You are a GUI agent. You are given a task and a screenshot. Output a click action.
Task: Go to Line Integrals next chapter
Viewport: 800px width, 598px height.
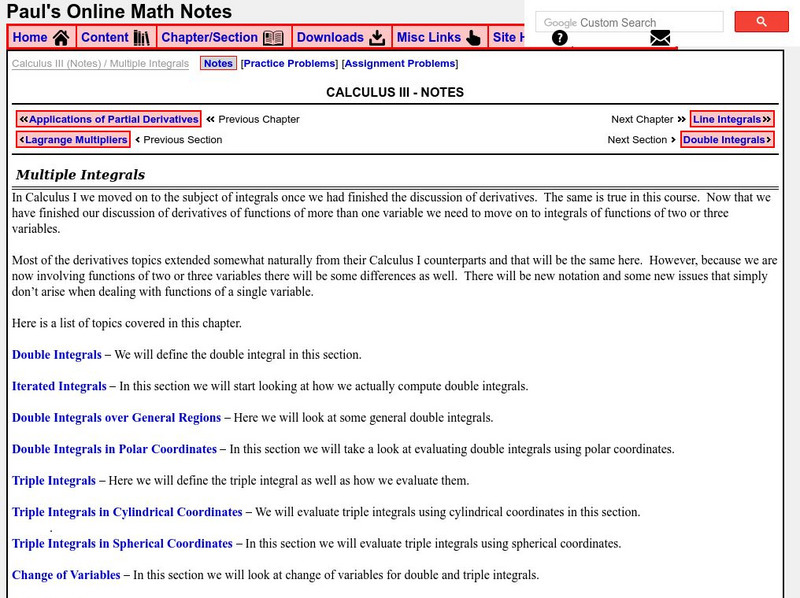click(732, 119)
